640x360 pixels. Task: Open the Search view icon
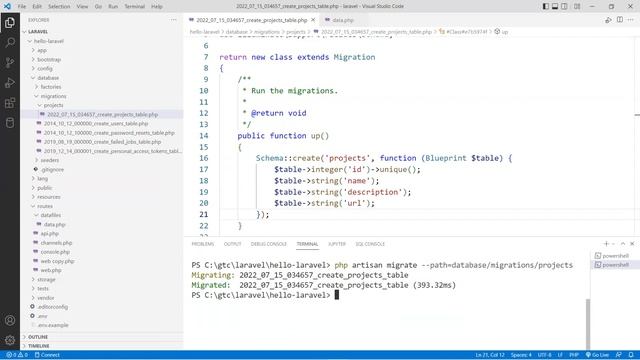pos(10,42)
